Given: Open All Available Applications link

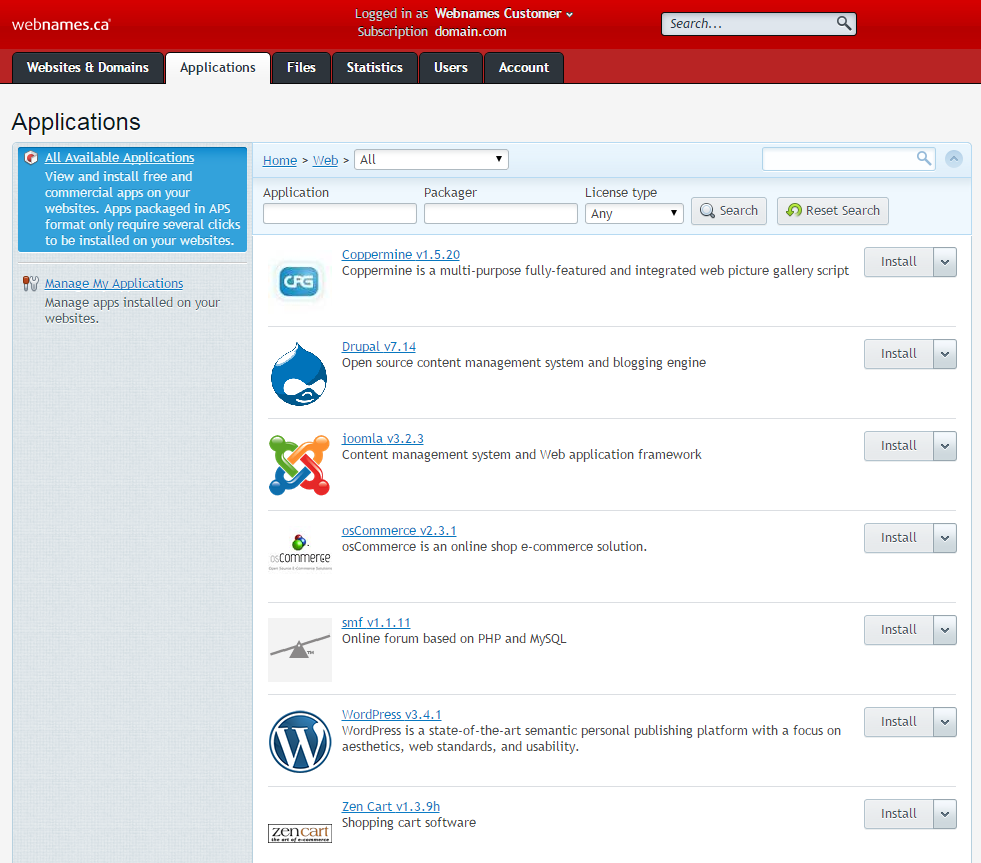Looking at the screenshot, I should click(x=119, y=158).
